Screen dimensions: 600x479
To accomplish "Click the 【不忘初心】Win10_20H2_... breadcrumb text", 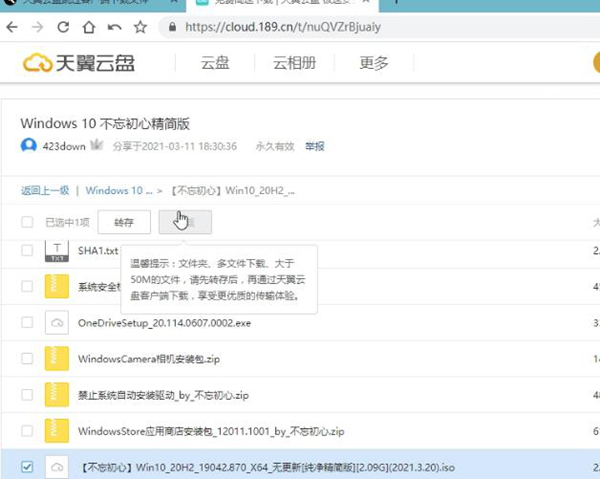I will (232, 190).
